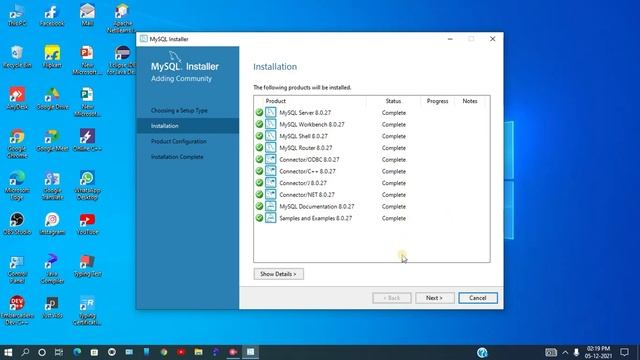The height and width of the screenshot is (360, 640).
Task: Select the Embarcadero Dev-C++ desktop shortcut
Action: point(17,311)
